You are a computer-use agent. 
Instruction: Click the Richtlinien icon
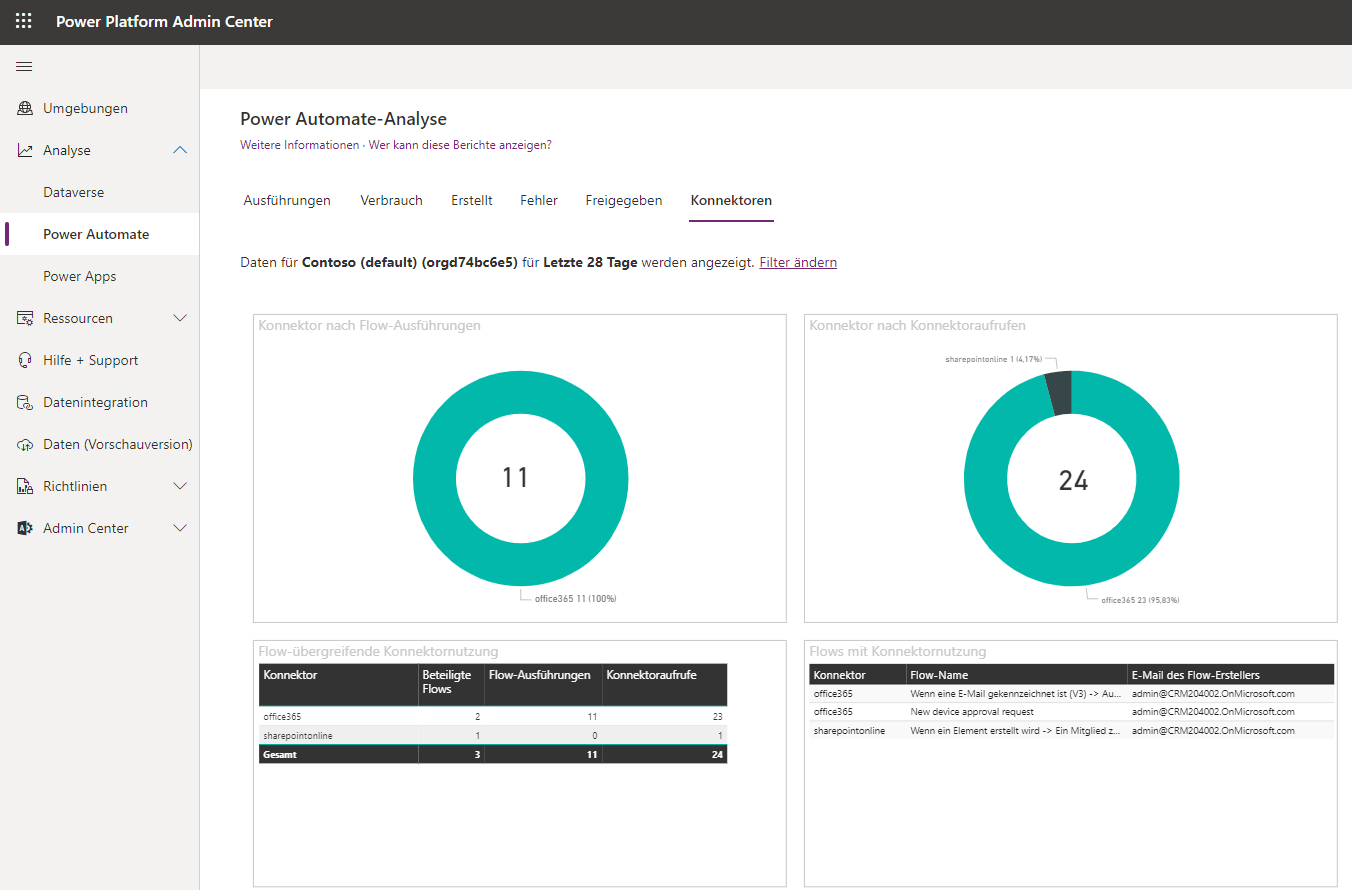tap(25, 486)
